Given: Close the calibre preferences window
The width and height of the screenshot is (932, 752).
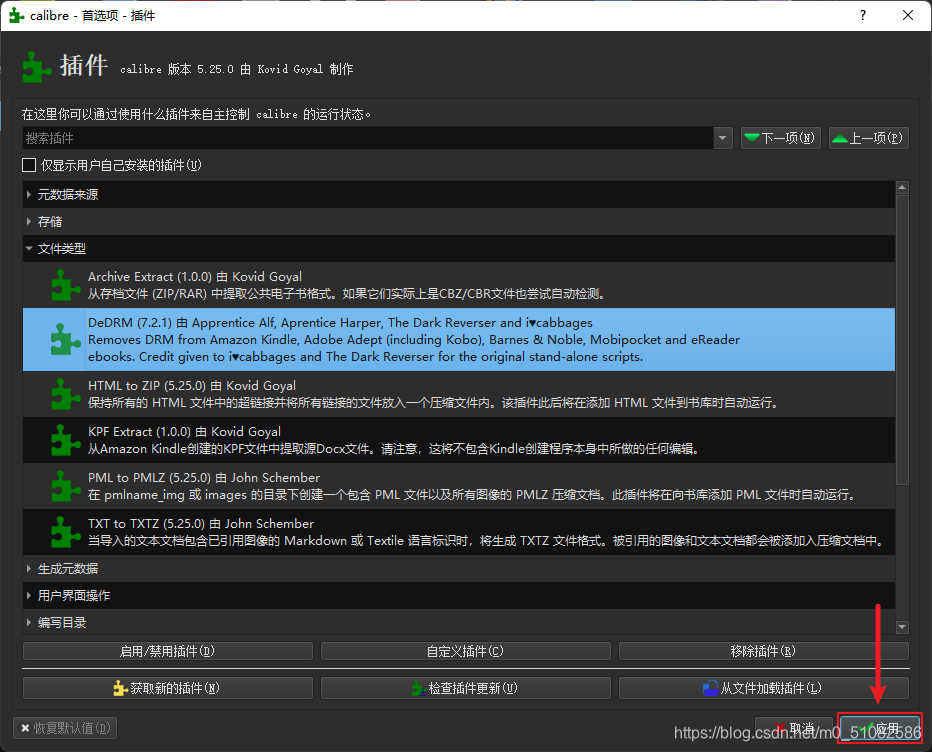Looking at the screenshot, I should 908,15.
